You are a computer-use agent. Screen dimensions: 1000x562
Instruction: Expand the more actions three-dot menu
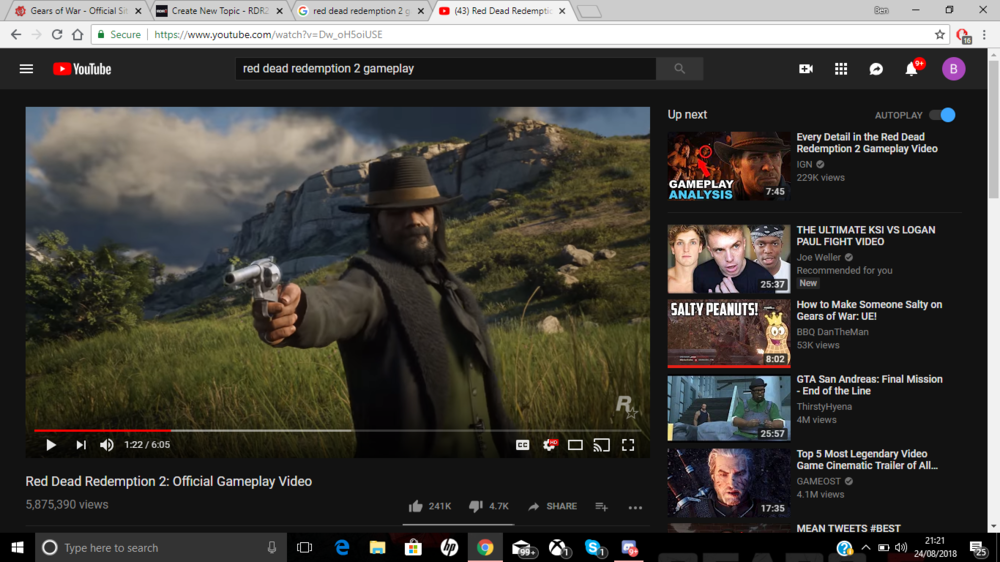[635, 507]
